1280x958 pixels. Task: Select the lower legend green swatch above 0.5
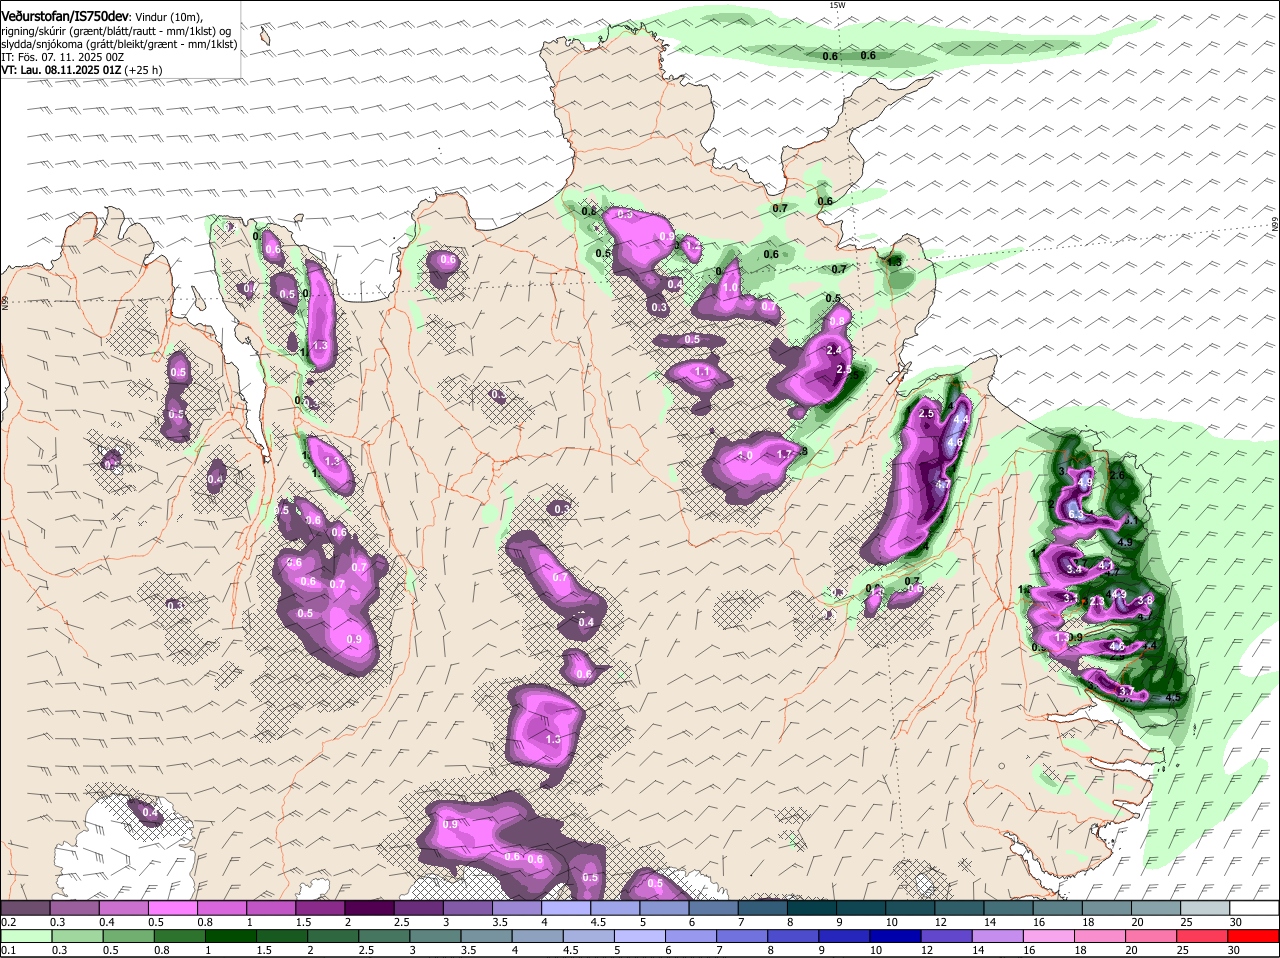pyautogui.click(x=129, y=936)
